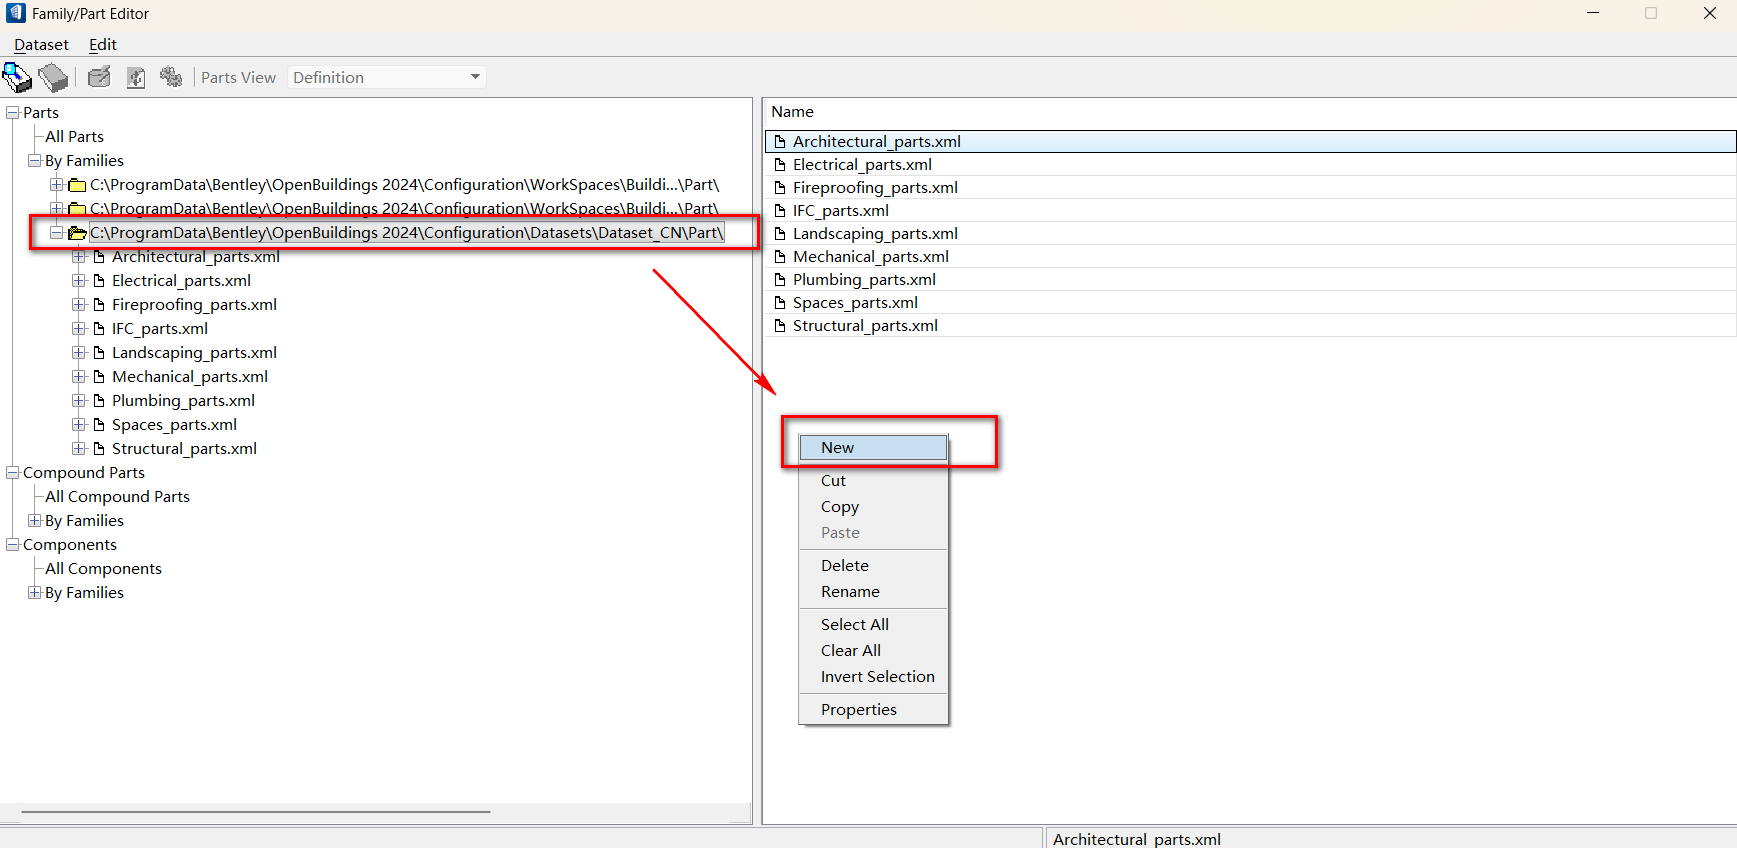1737x848 pixels.
Task: Click the file icon of Fireproofing_parts.xml in the tree
Action: tap(99, 305)
